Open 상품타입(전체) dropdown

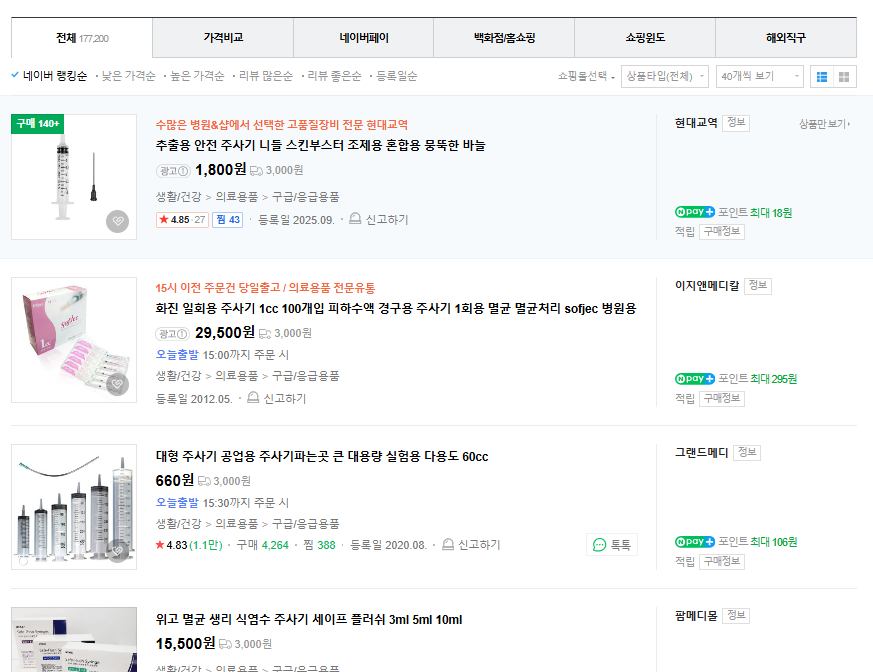point(664,76)
